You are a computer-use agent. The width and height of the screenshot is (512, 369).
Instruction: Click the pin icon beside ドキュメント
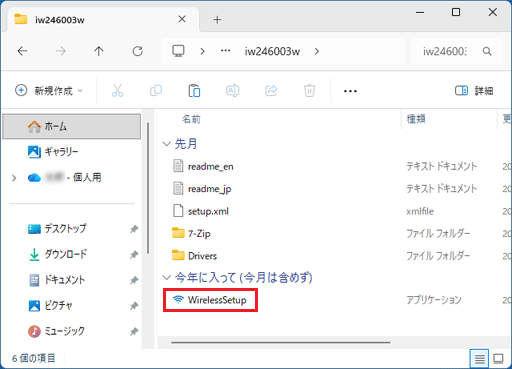(134, 280)
